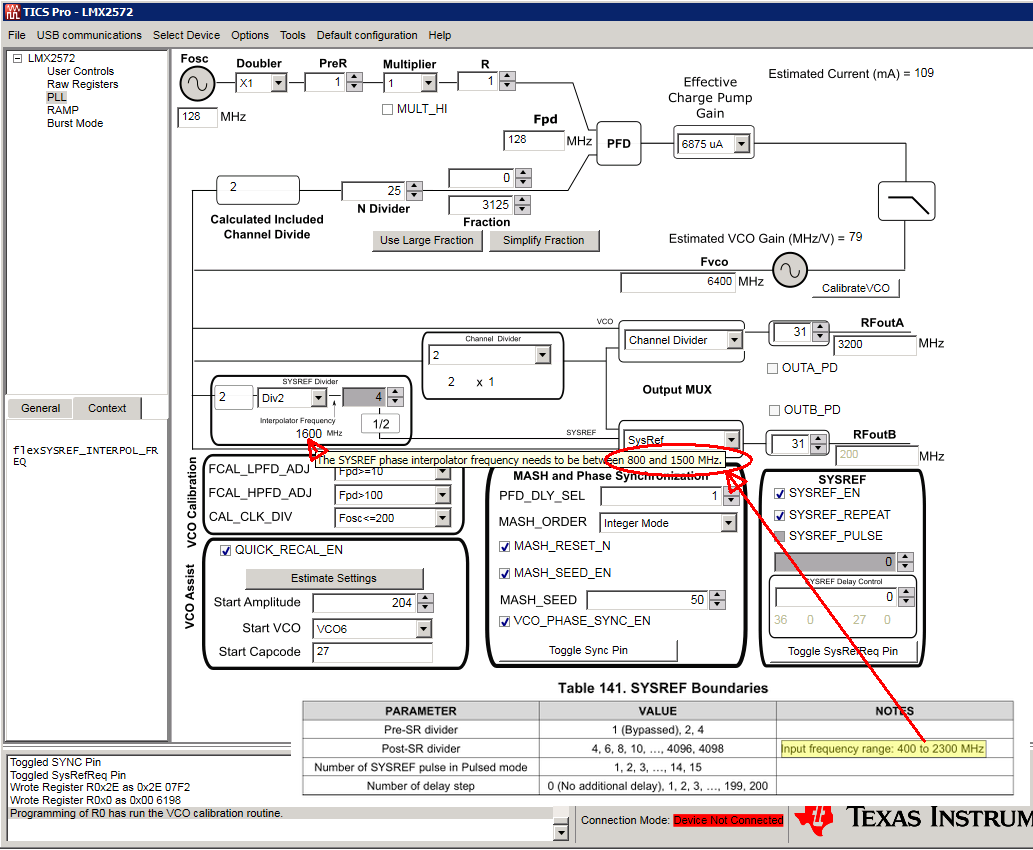Toggle the OUTA_PD checkbox
The height and width of the screenshot is (850, 1033).
coord(773,368)
